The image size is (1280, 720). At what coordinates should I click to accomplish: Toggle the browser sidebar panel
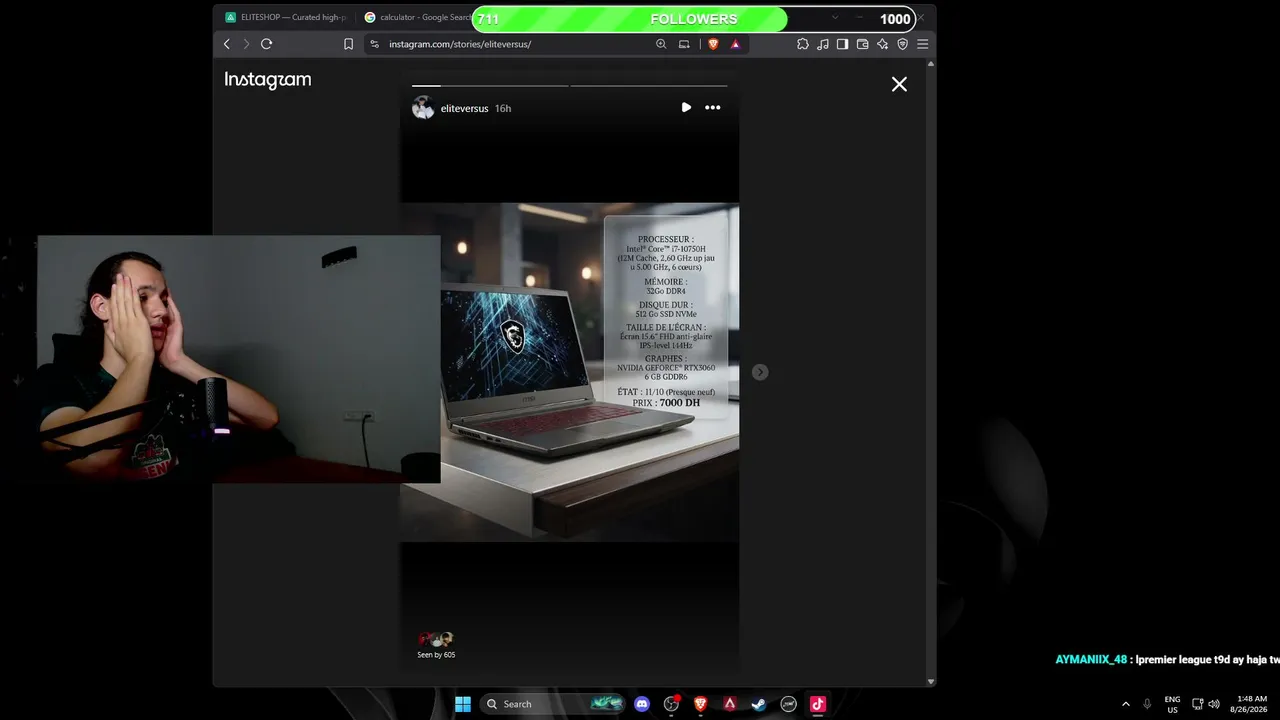tap(843, 44)
